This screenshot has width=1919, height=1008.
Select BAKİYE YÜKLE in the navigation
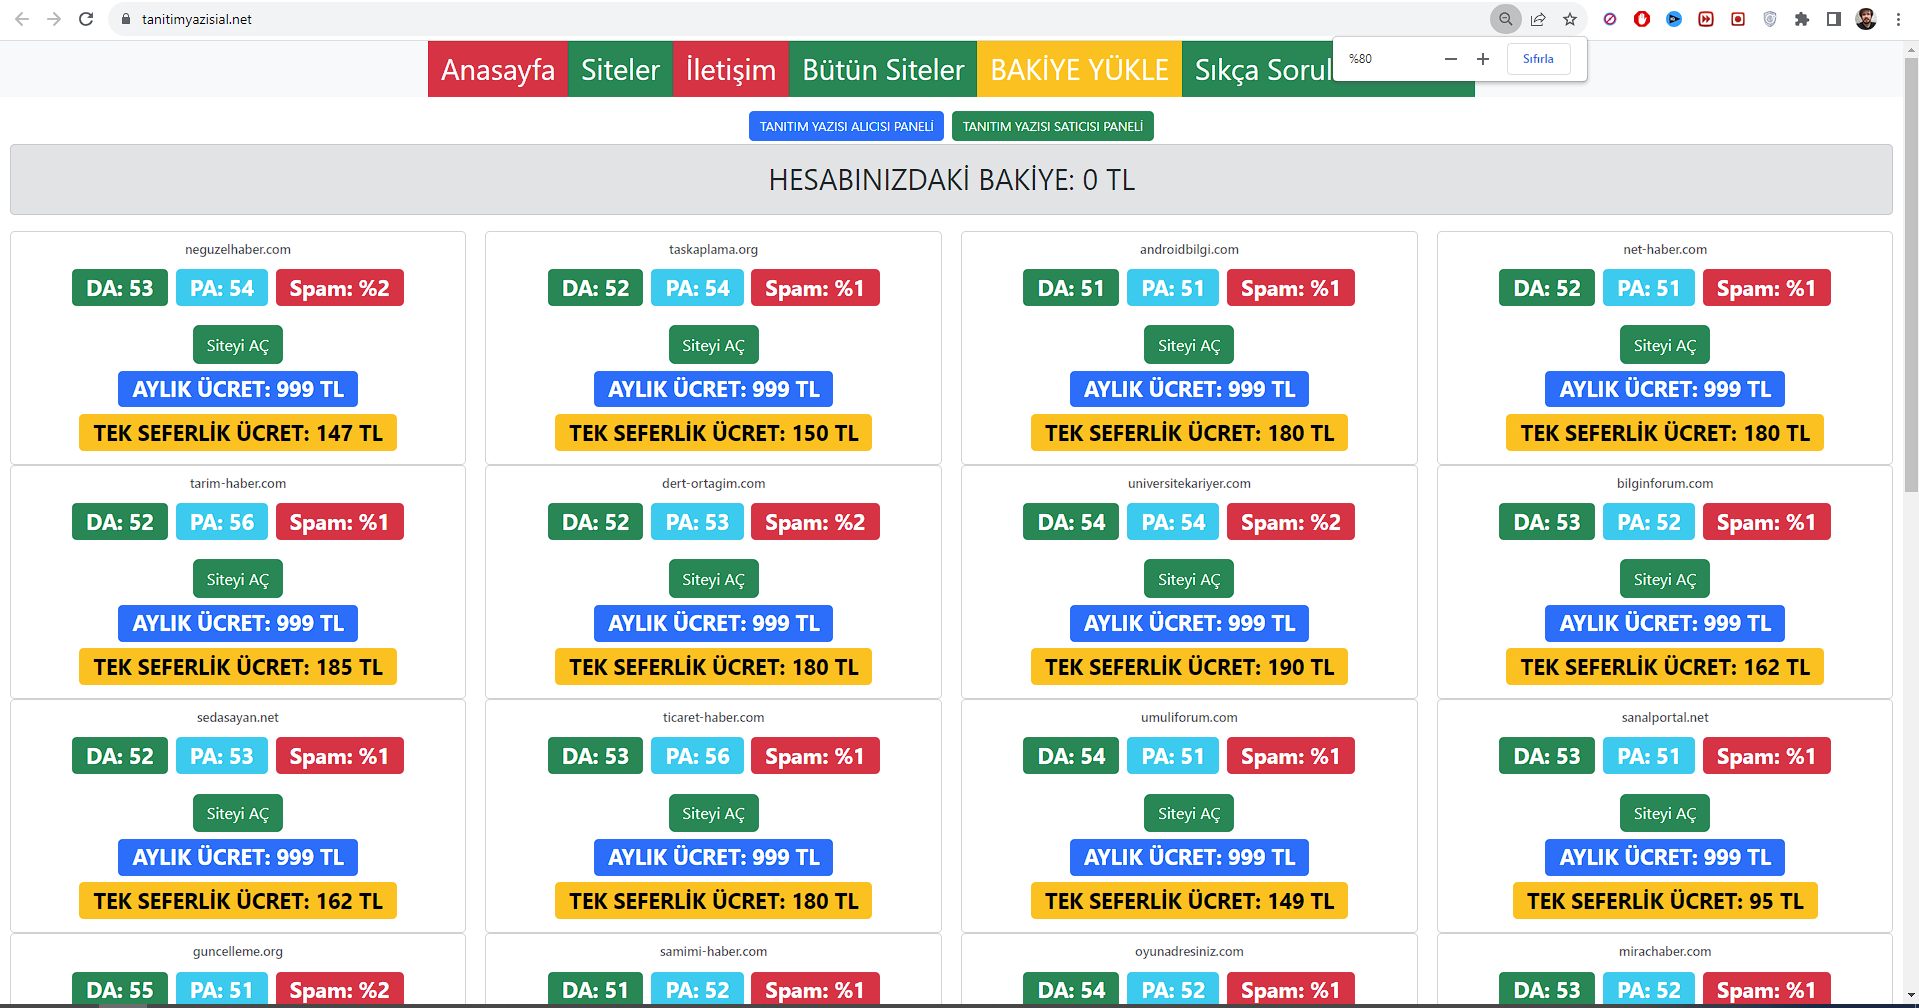(1079, 69)
